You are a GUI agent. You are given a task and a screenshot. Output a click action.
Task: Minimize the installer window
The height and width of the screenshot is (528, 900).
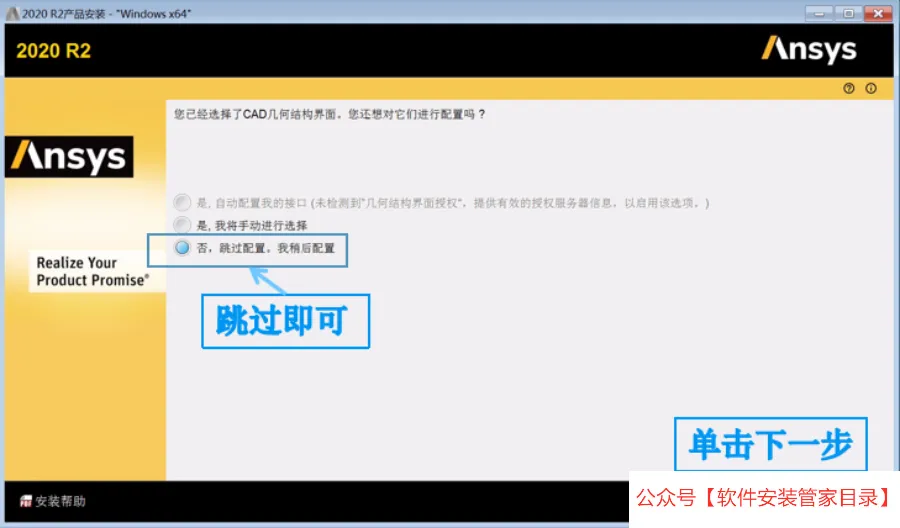coord(819,13)
